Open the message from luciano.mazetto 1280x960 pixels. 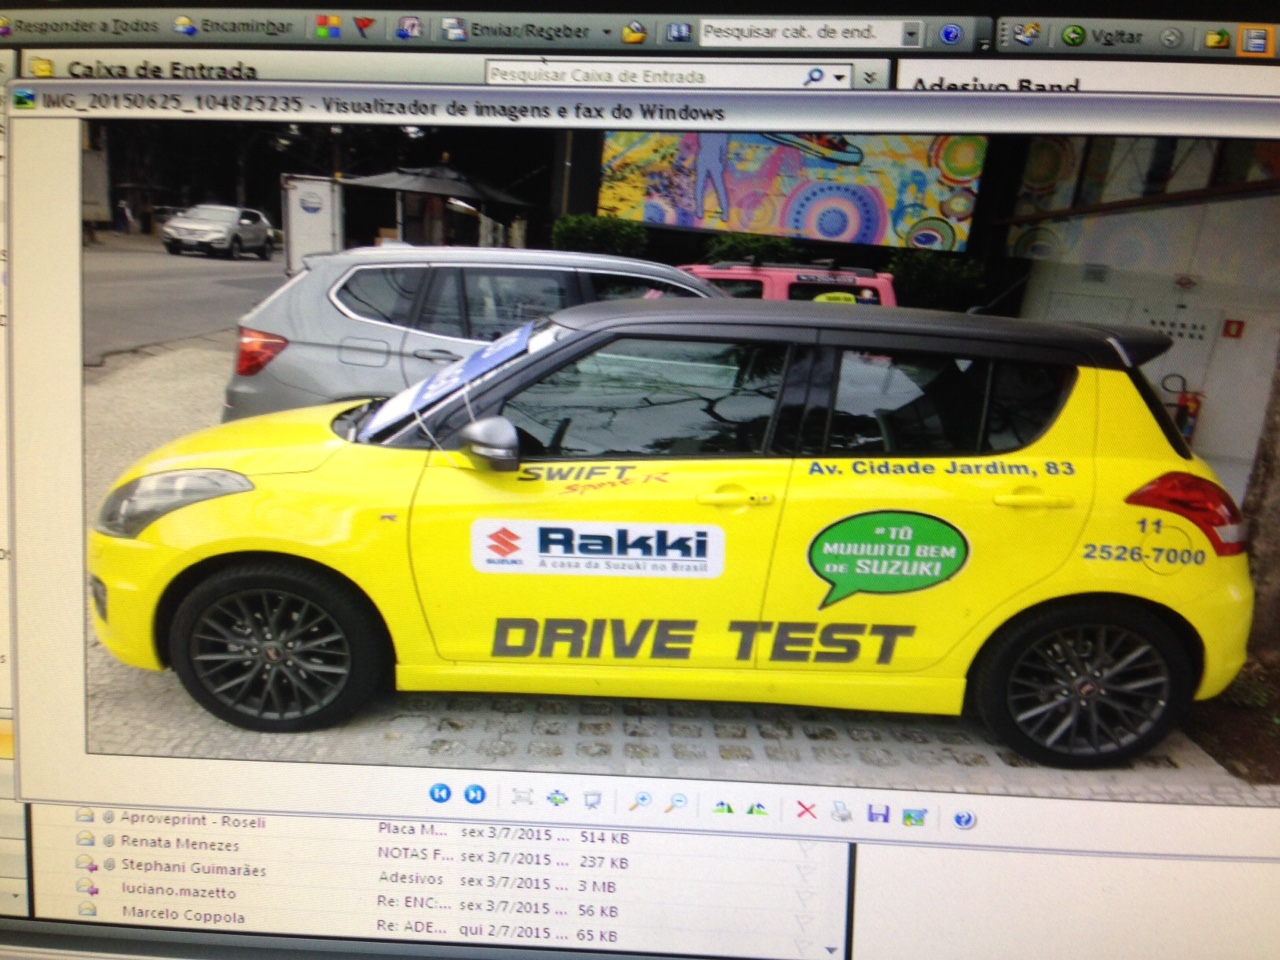179,891
